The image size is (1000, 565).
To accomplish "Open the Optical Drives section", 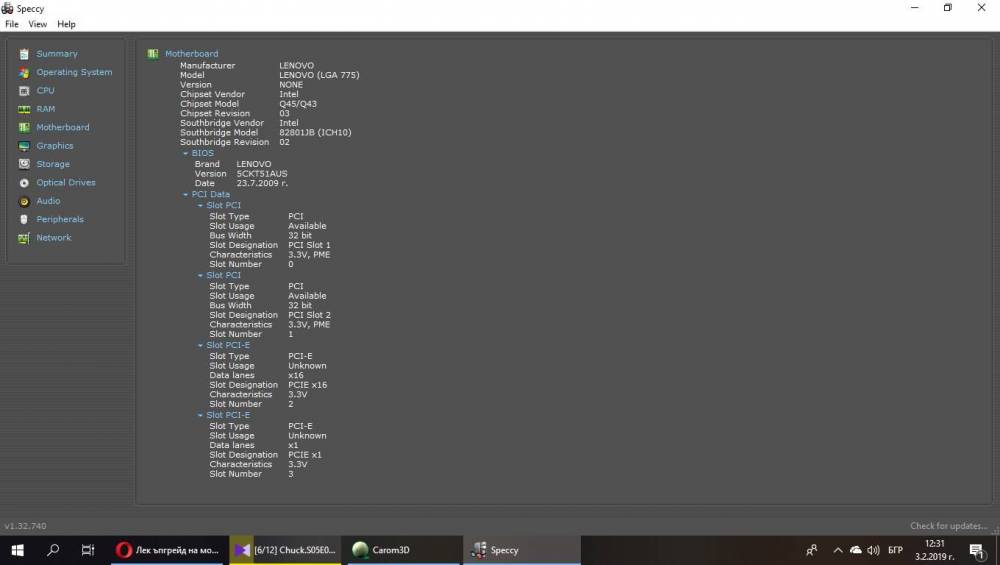I will 66,183.
